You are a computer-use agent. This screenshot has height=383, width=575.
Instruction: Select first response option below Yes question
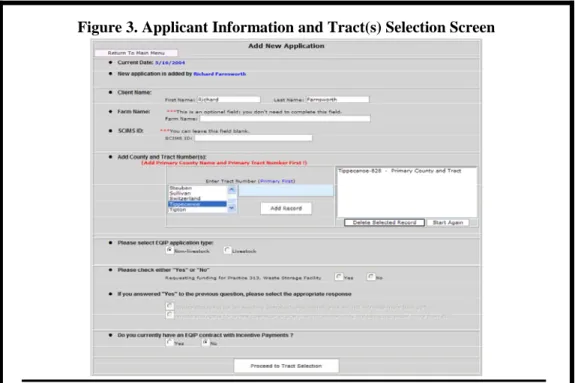[x=169, y=306]
